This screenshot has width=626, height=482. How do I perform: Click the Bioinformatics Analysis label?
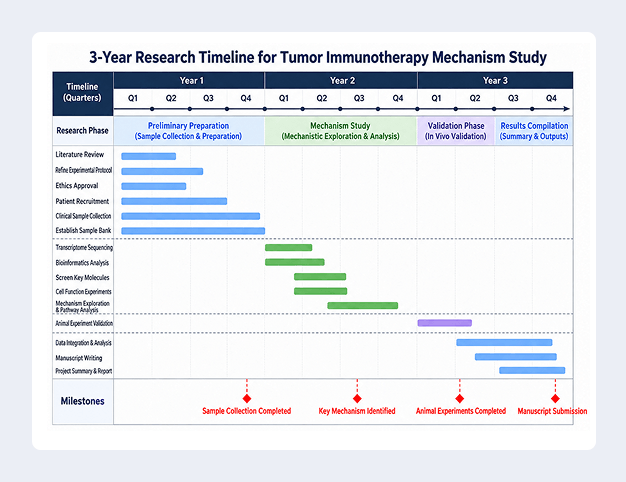coord(82,263)
